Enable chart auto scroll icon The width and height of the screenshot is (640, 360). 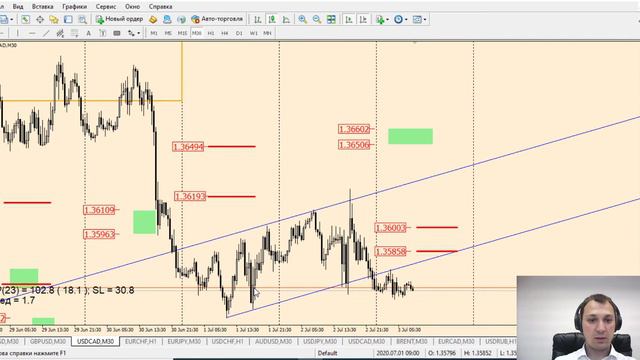349,19
